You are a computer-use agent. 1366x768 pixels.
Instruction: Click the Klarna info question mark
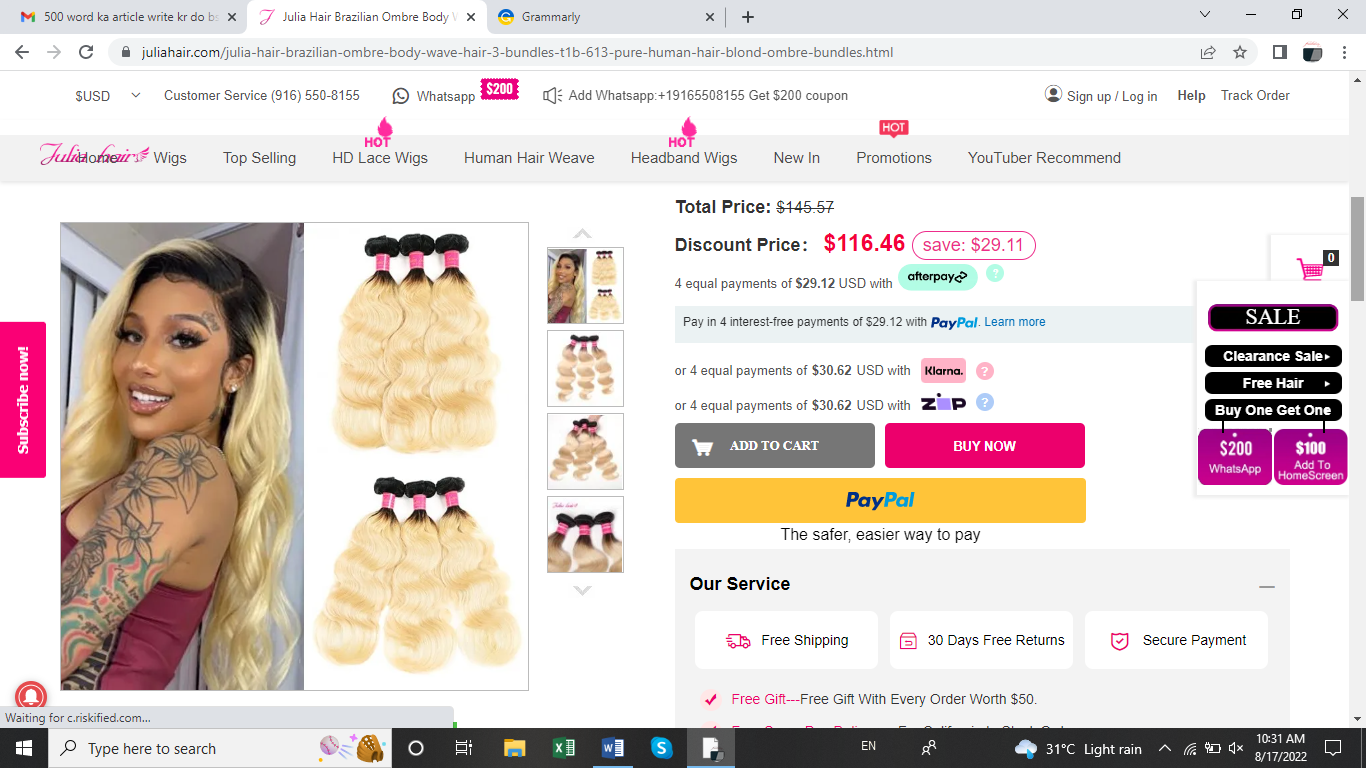pyautogui.click(x=985, y=371)
